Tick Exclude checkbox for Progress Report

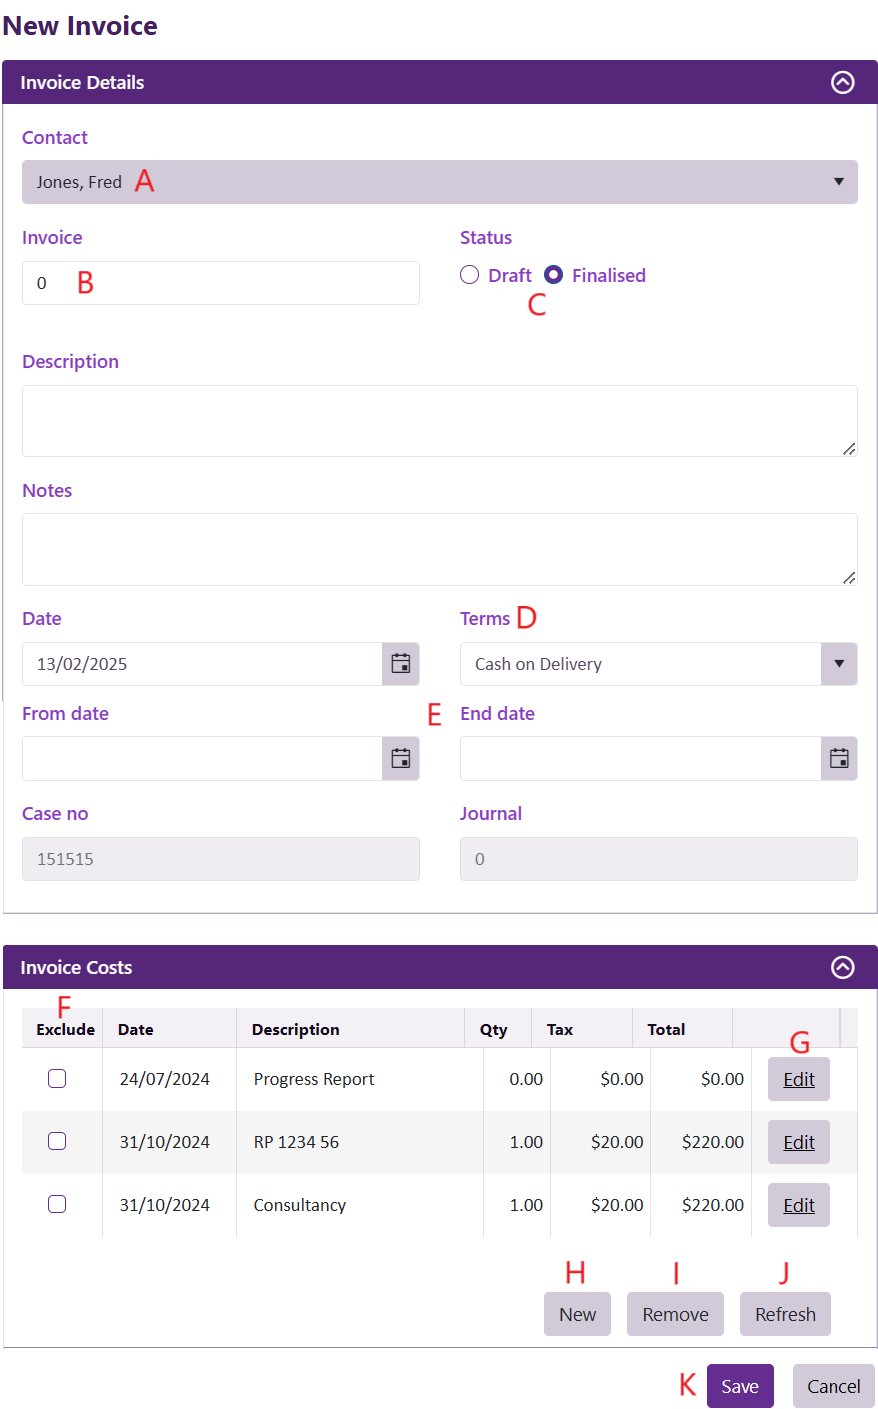tap(58, 1078)
